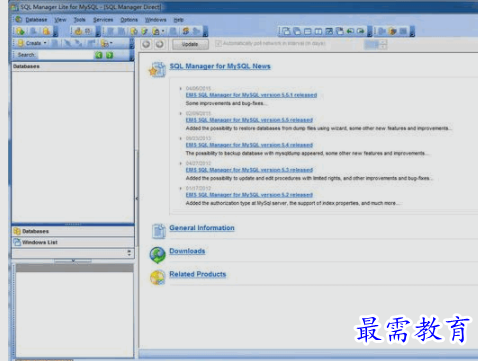Open the Database menu
The image size is (478, 361).
tap(36, 20)
